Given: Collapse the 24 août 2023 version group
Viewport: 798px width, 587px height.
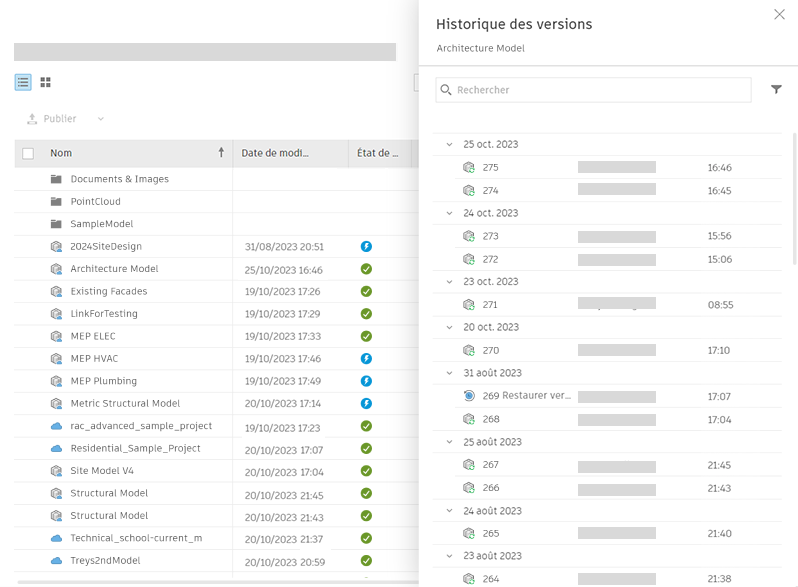Looking at the screenshot, I should pyautogui.click(x=449, y=511).
